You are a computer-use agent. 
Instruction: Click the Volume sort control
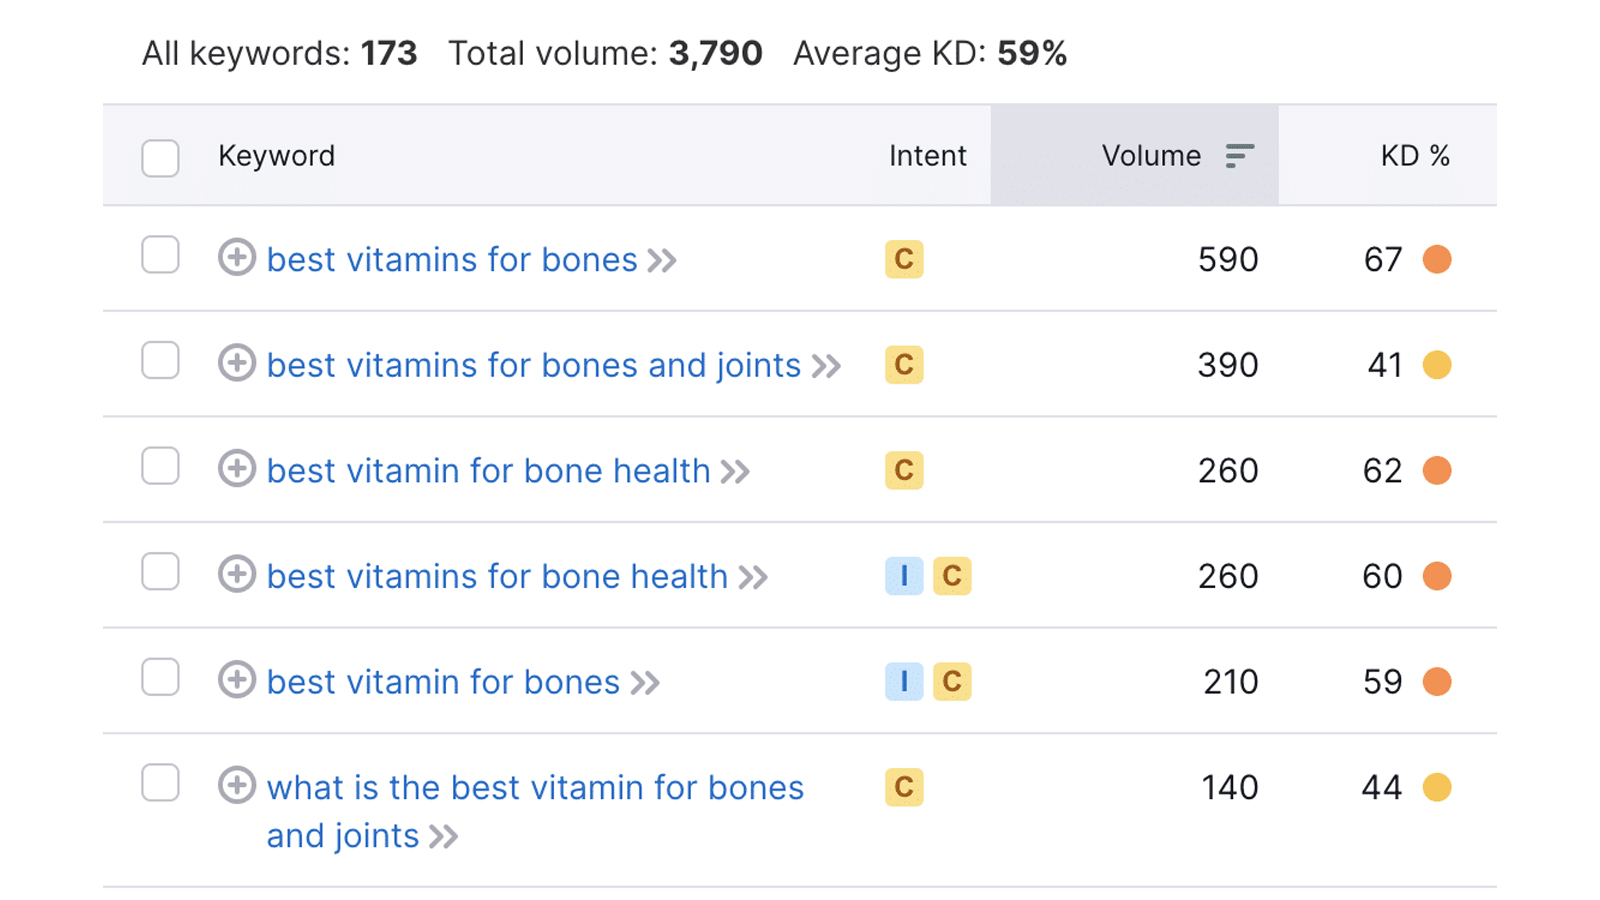click(1239, 156)
